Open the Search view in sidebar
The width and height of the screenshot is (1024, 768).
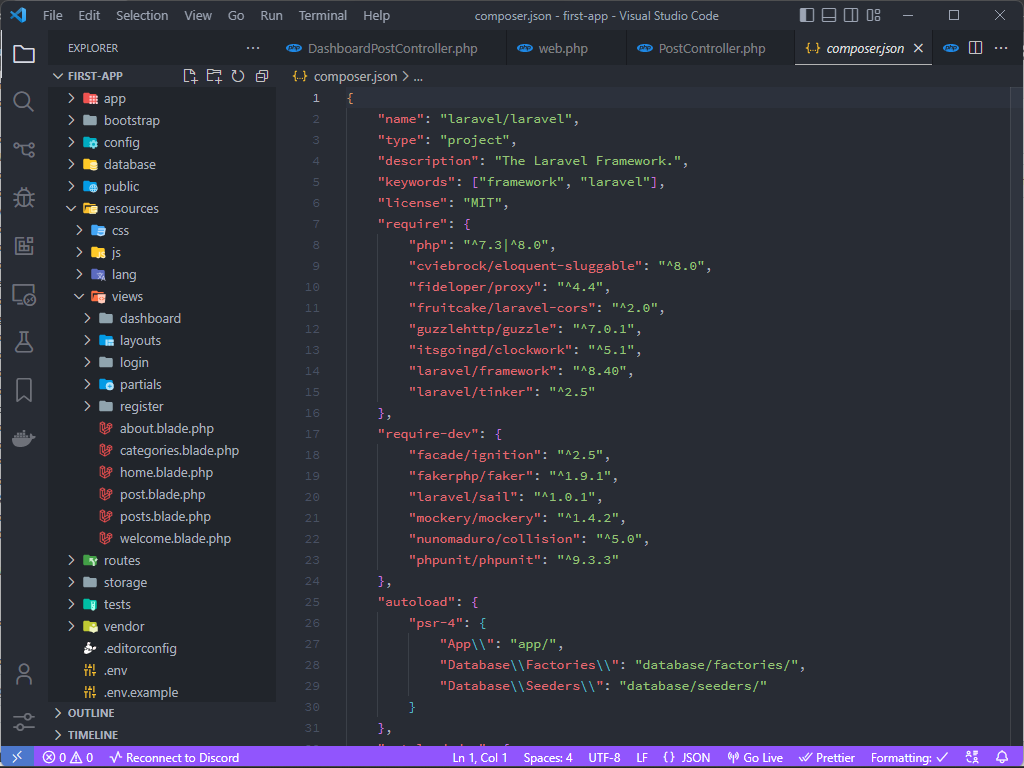pyautogui.click(x=24, y=101)
